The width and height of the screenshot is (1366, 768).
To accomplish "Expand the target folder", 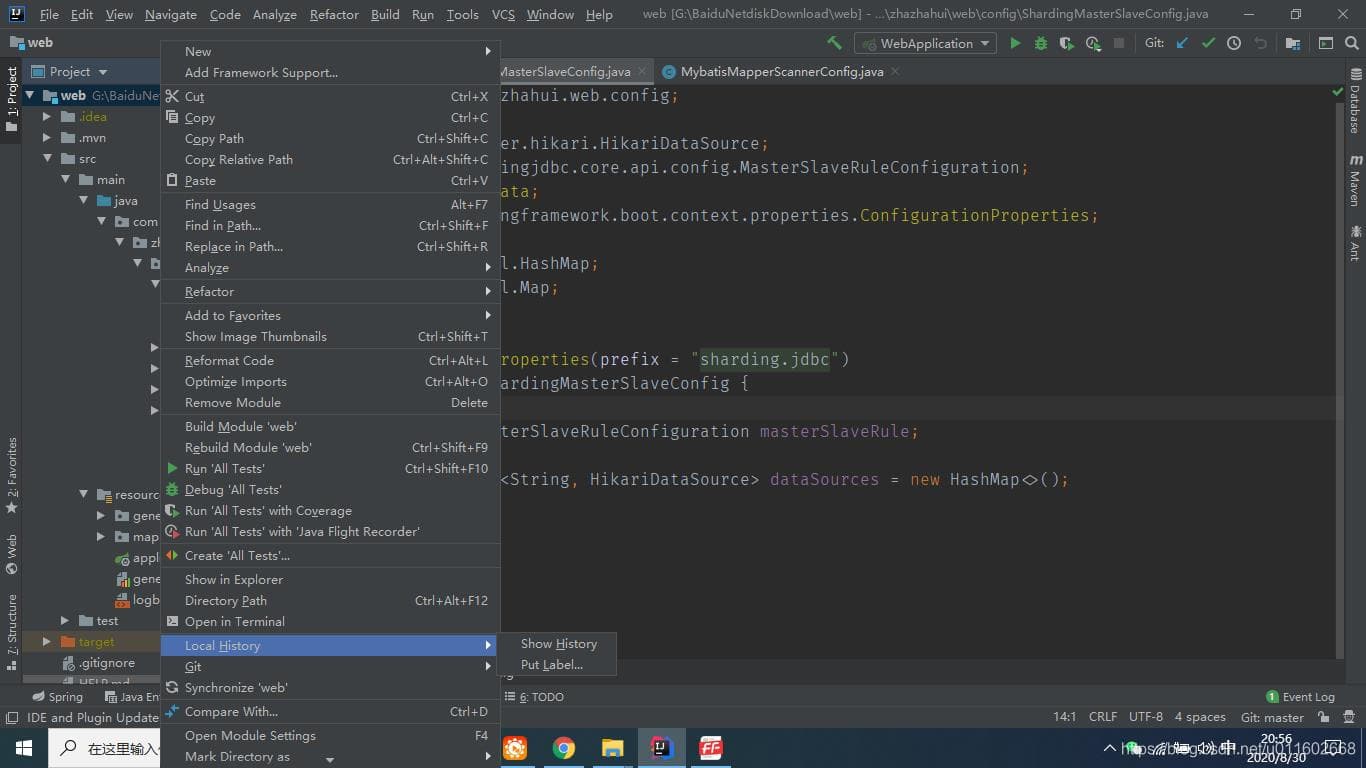I will (x=47, y=642).
